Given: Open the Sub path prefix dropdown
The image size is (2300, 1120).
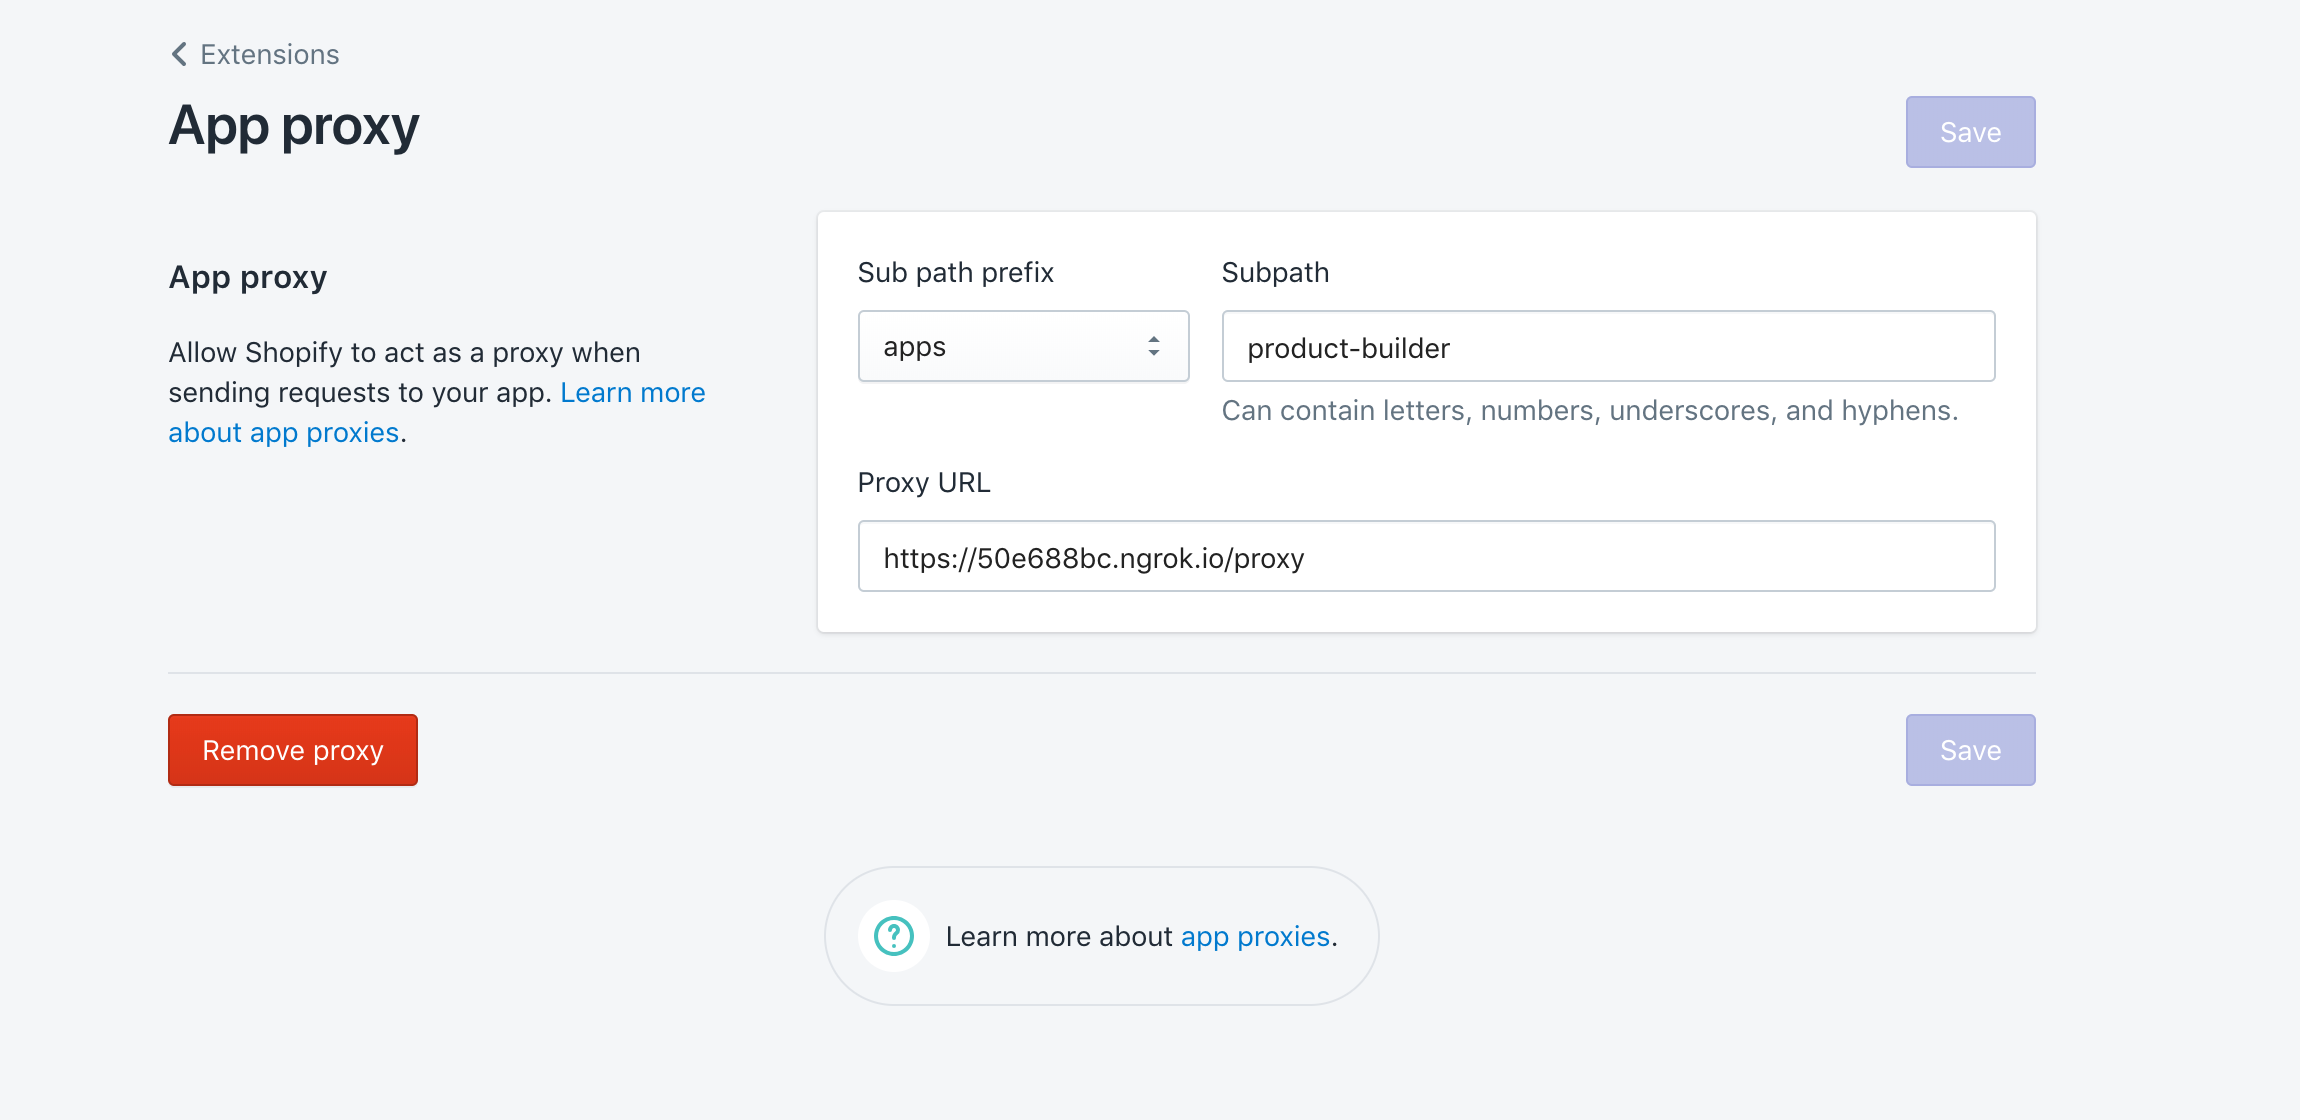Looking at the screenshot, I should pos(1023,346).
